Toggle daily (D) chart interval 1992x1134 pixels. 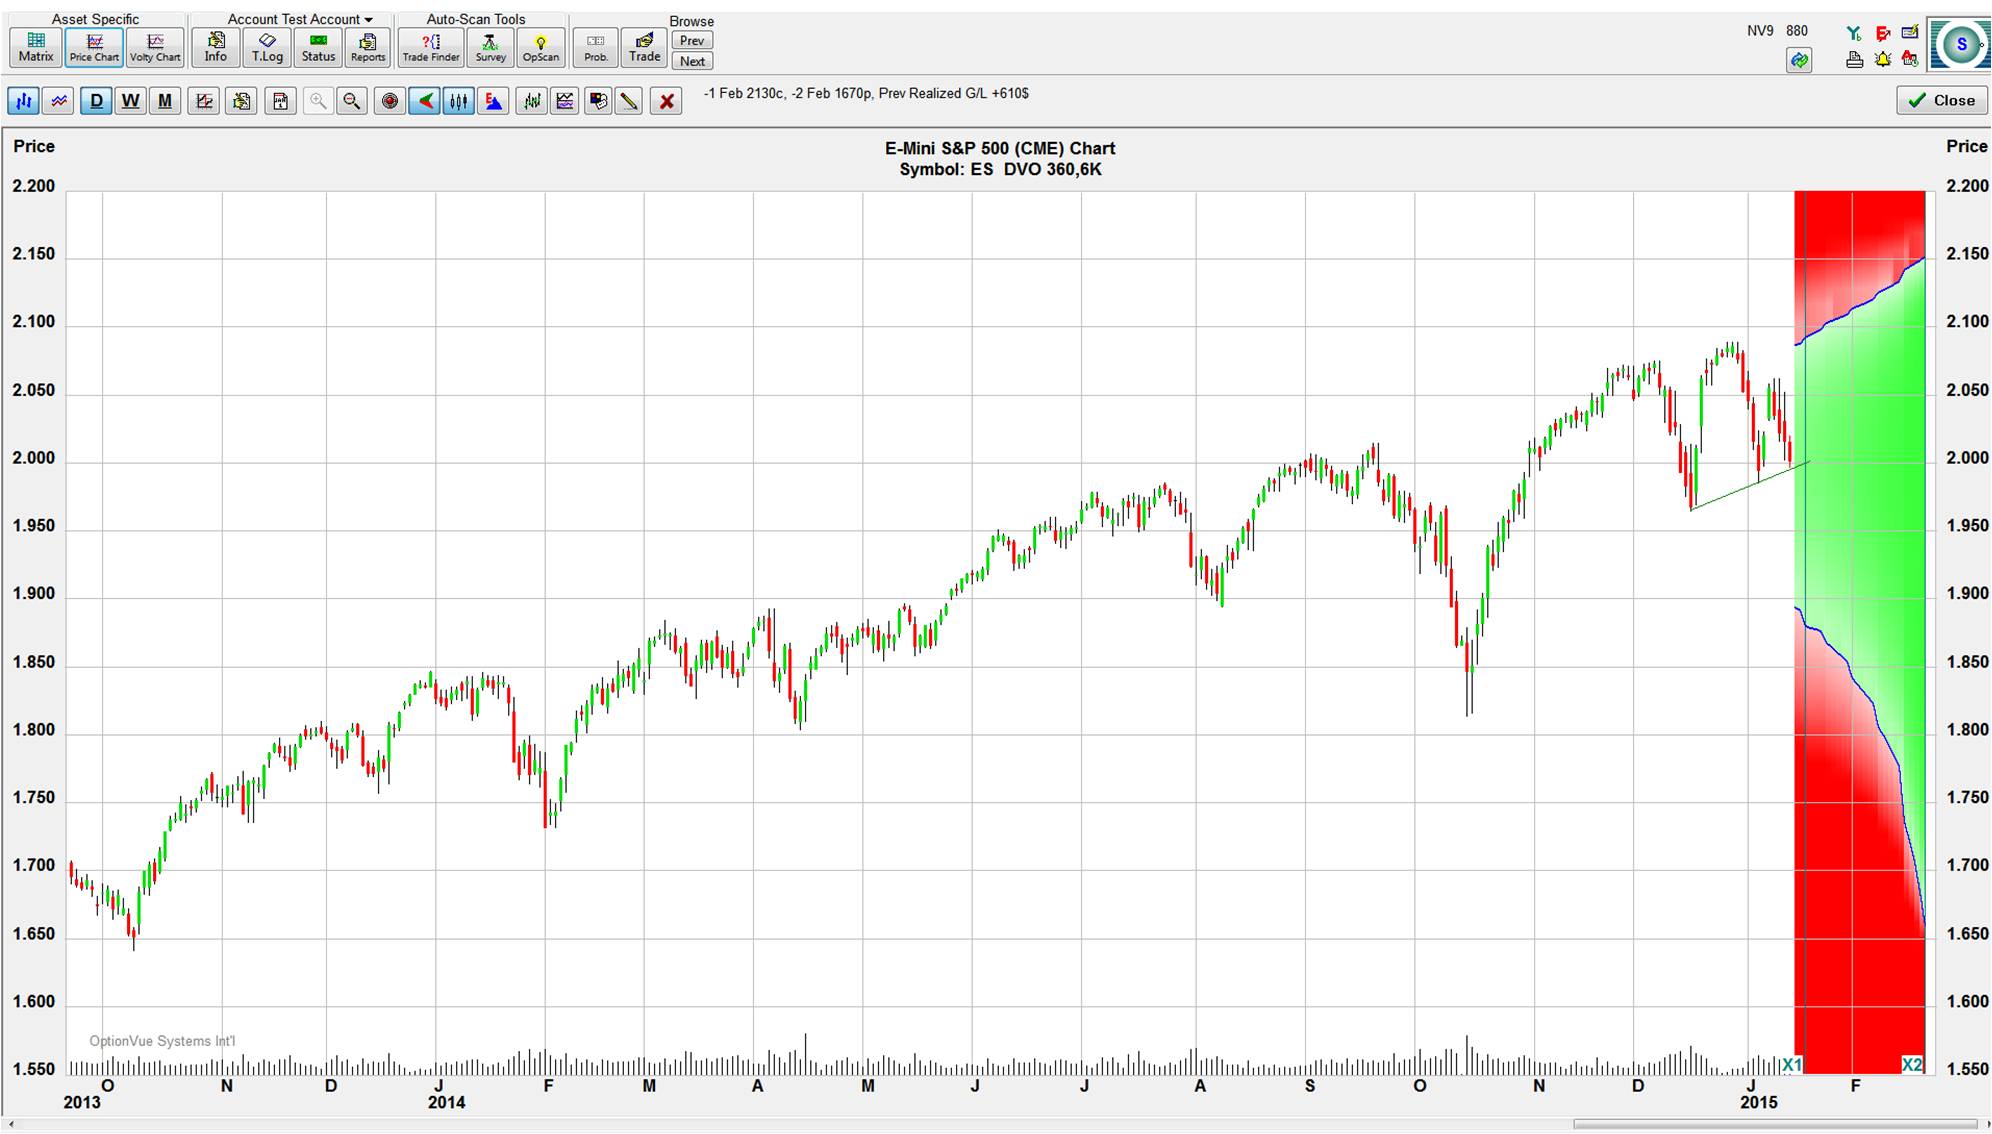(x=96, y=101)
